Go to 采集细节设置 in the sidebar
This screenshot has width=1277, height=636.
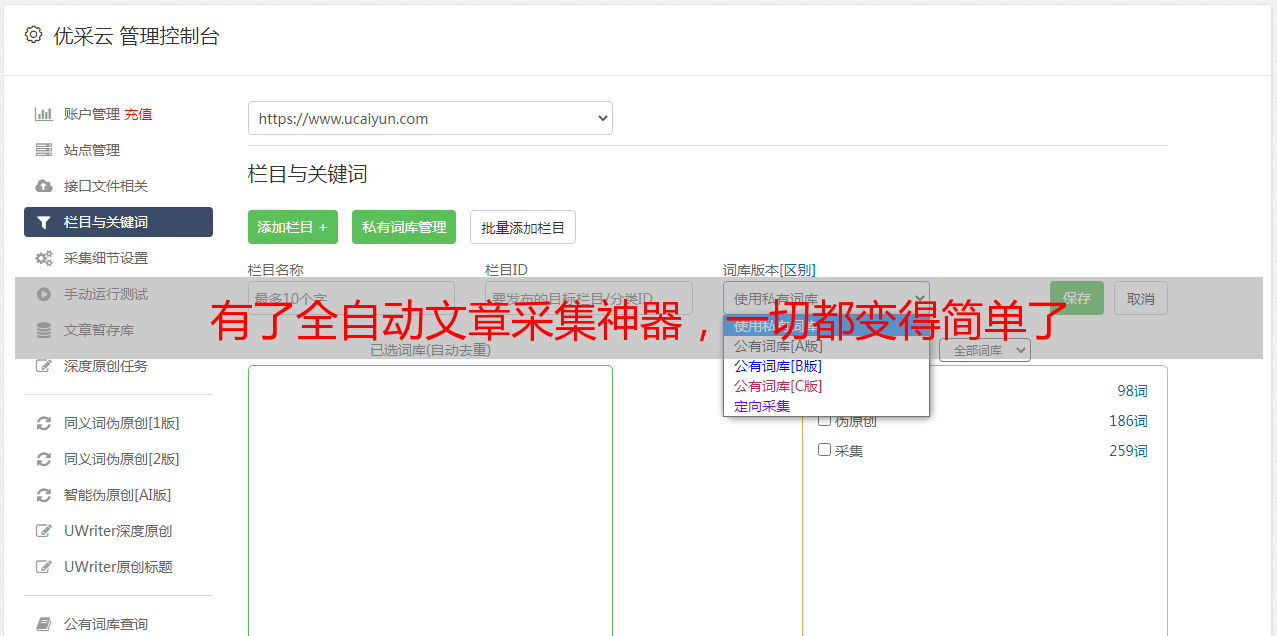[106, 258]
